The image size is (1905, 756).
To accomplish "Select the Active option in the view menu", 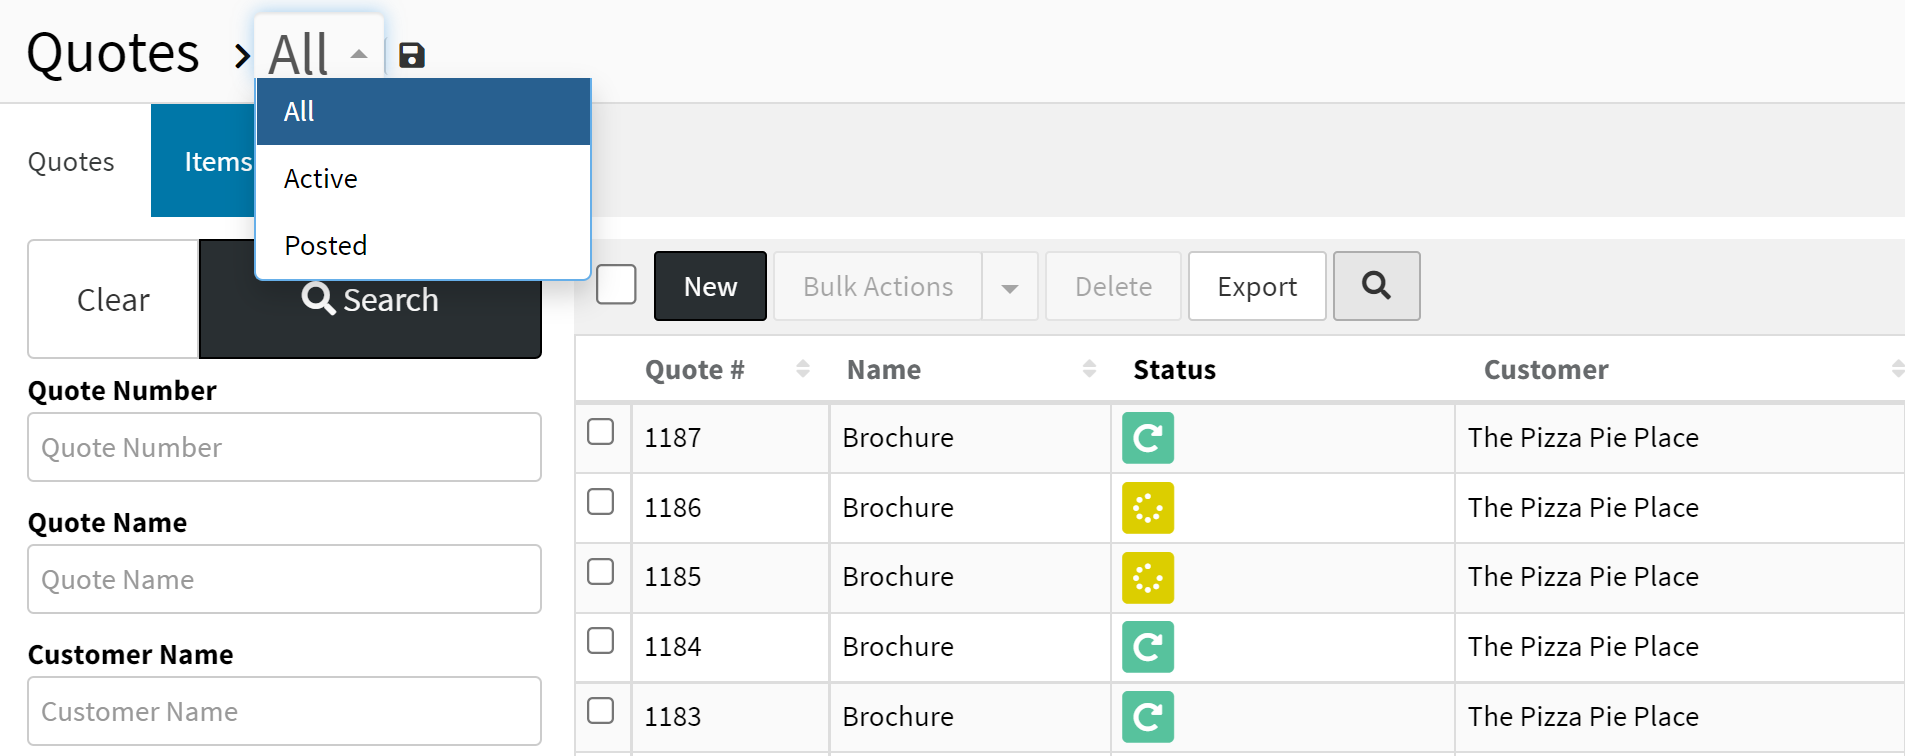I will 423,179.
